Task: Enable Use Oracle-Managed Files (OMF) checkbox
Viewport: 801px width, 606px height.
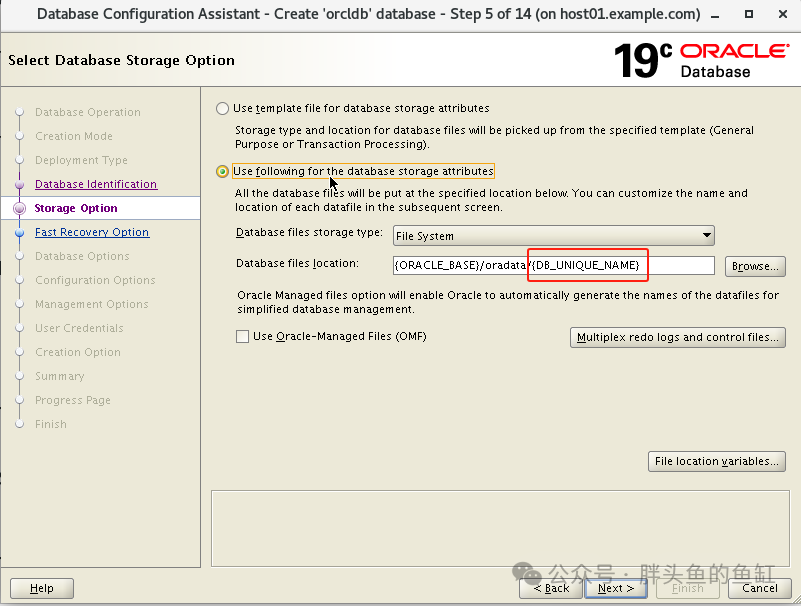Action: click(243, 336)
